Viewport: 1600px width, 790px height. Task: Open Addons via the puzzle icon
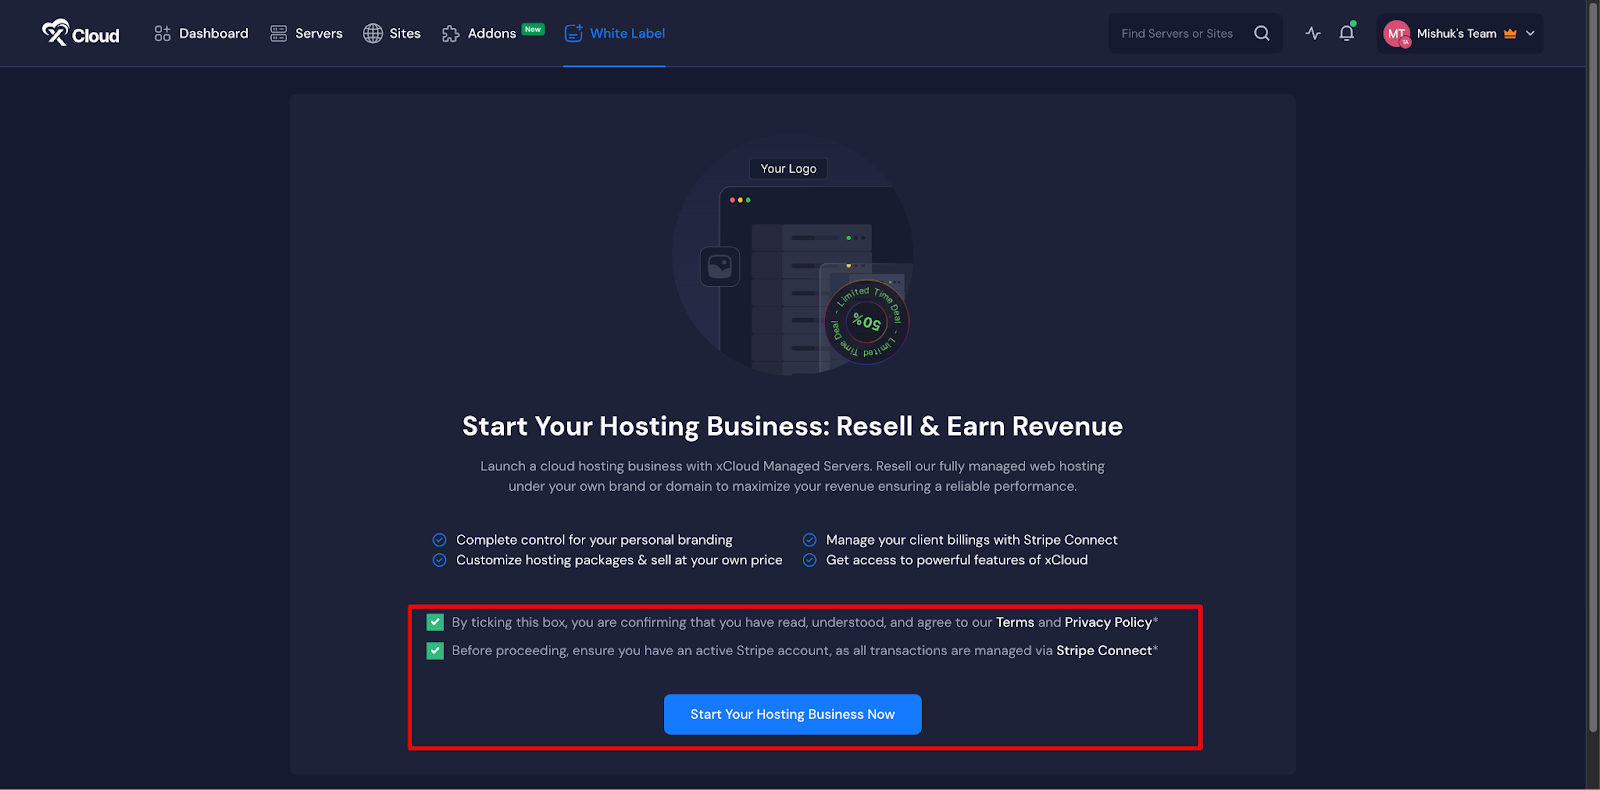click(x=451, y=34)
